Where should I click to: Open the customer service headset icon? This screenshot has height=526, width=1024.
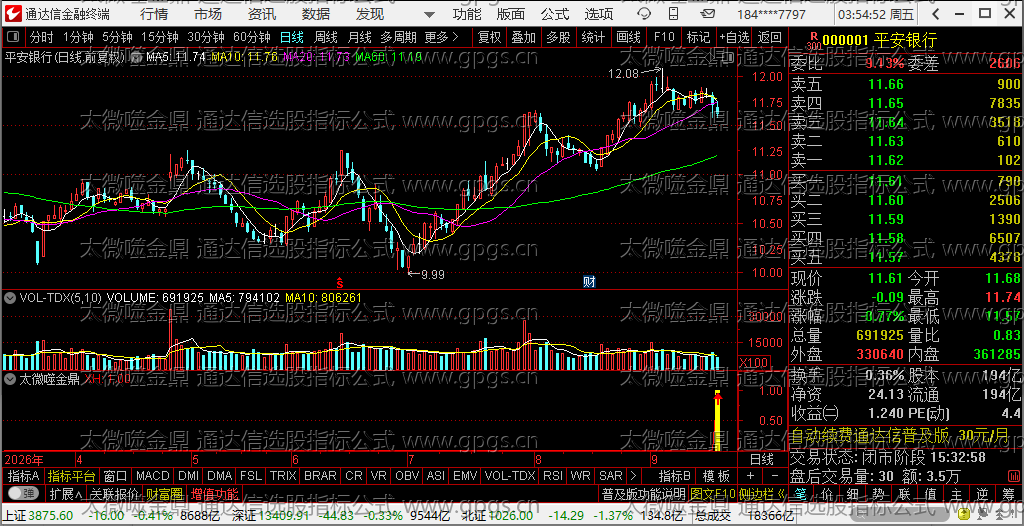coord(645,14)
